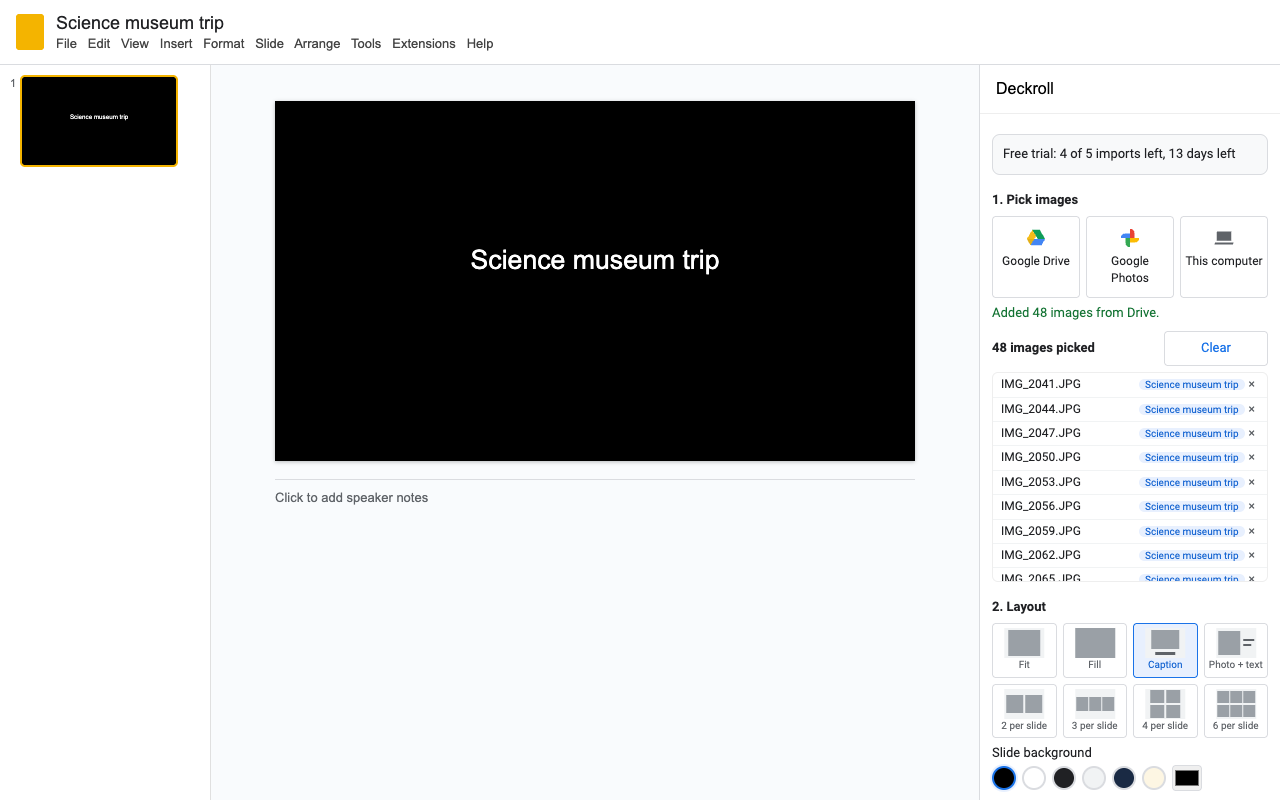Click the yellow Google Slides logo
The height and width of the screenshot is (800, 1280).
tap(30, 32)
